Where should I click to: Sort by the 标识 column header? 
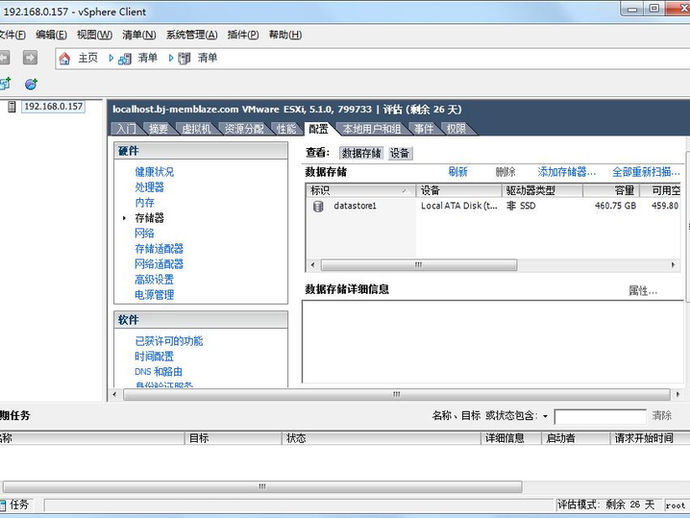pyautogui.click(x=360, y=191)
